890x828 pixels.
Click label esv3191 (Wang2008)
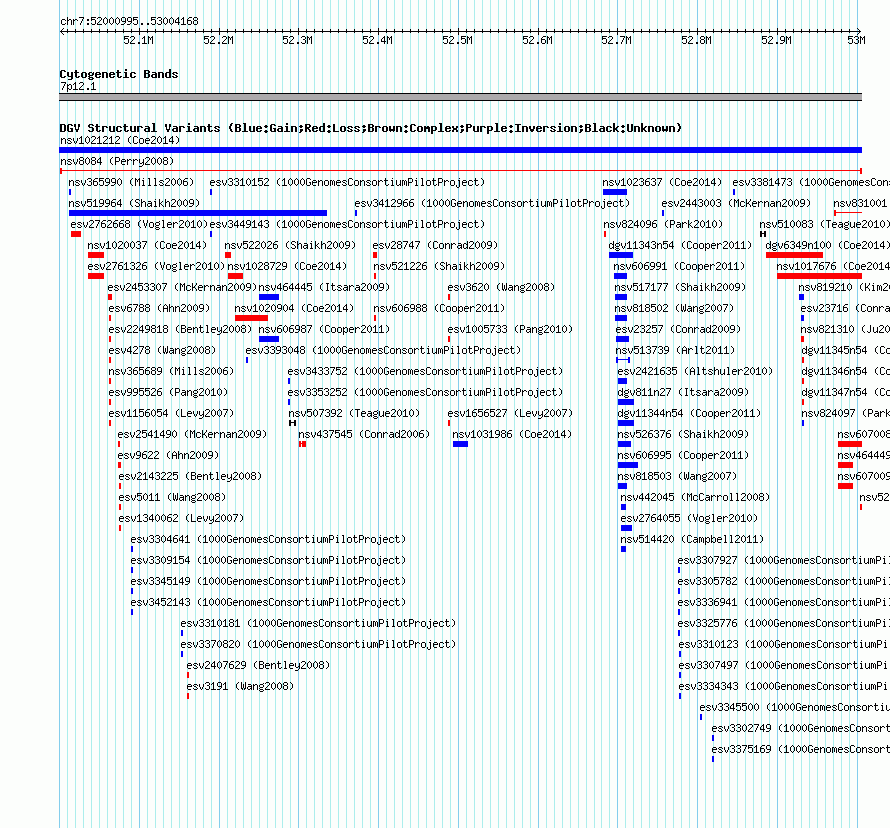coord(241,686)
